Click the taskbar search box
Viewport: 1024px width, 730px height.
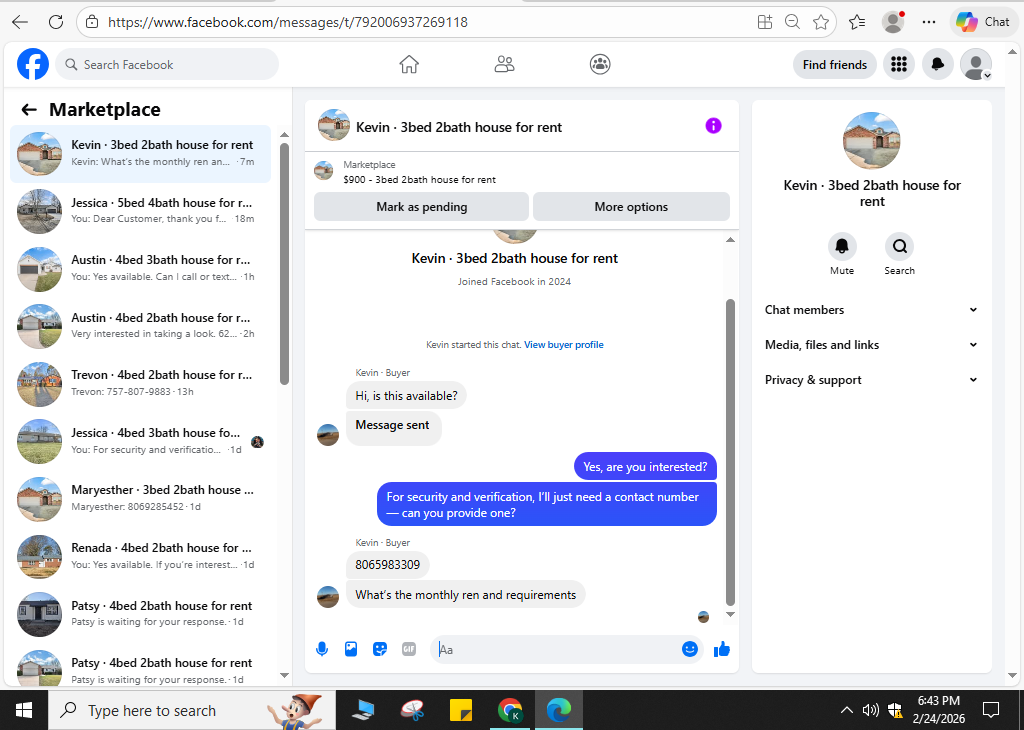pyautogui.click(x=192, y=710)
